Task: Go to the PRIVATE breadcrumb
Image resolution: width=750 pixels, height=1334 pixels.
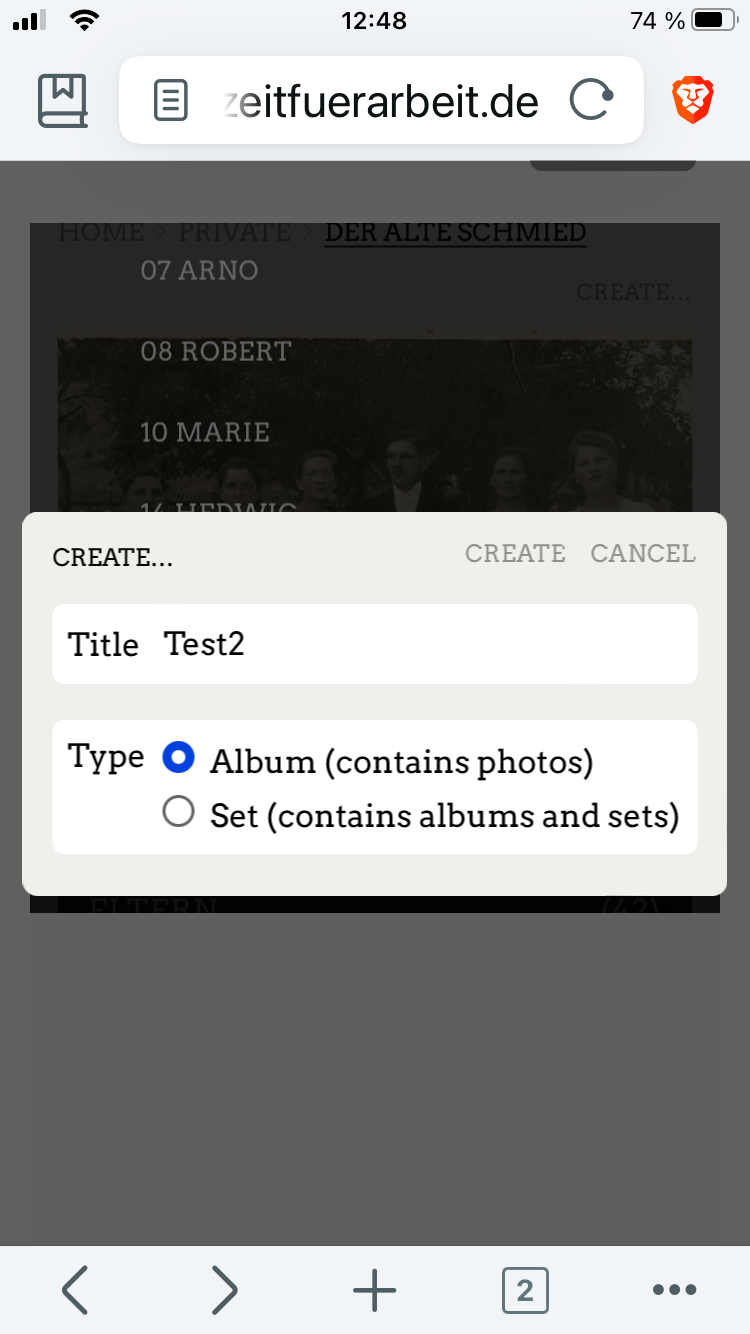Action: pyautogui.click(x=234, y=232)
